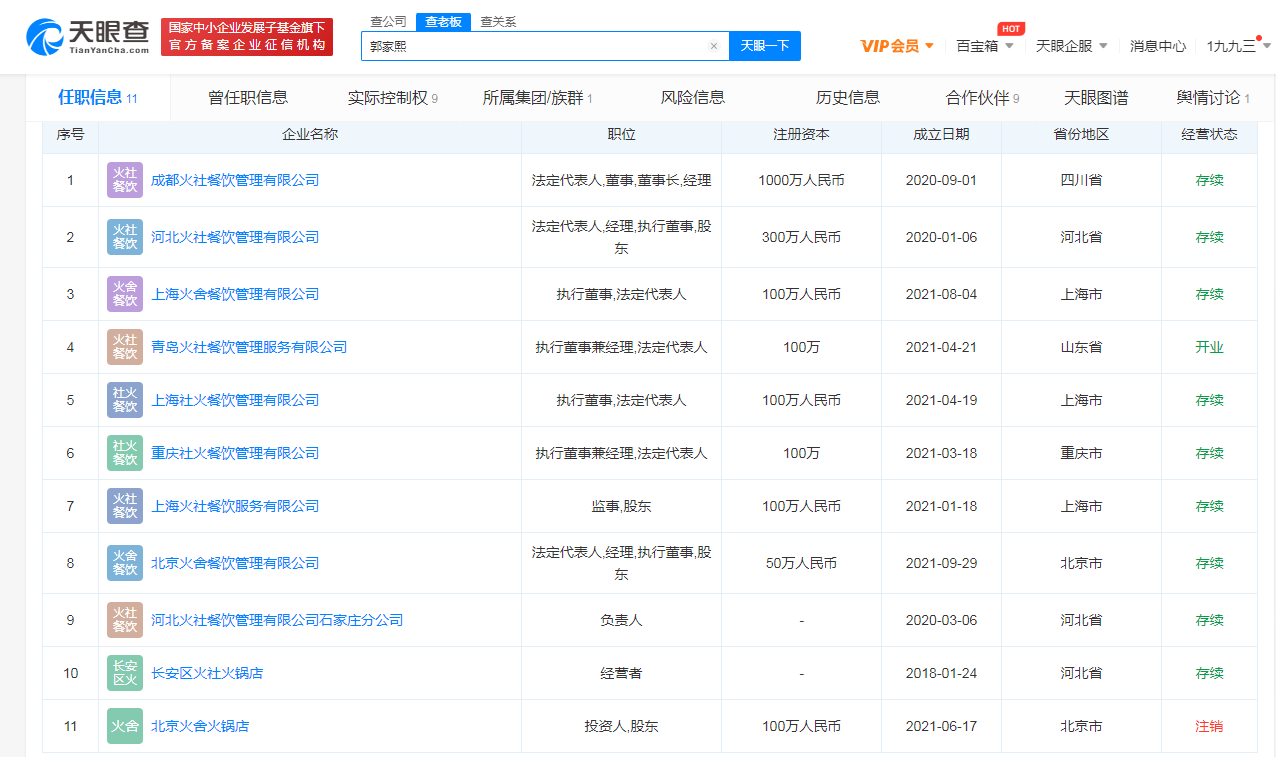Click the 四川省 region cell
The image size is (1276, 757).
pos(1081,180)
